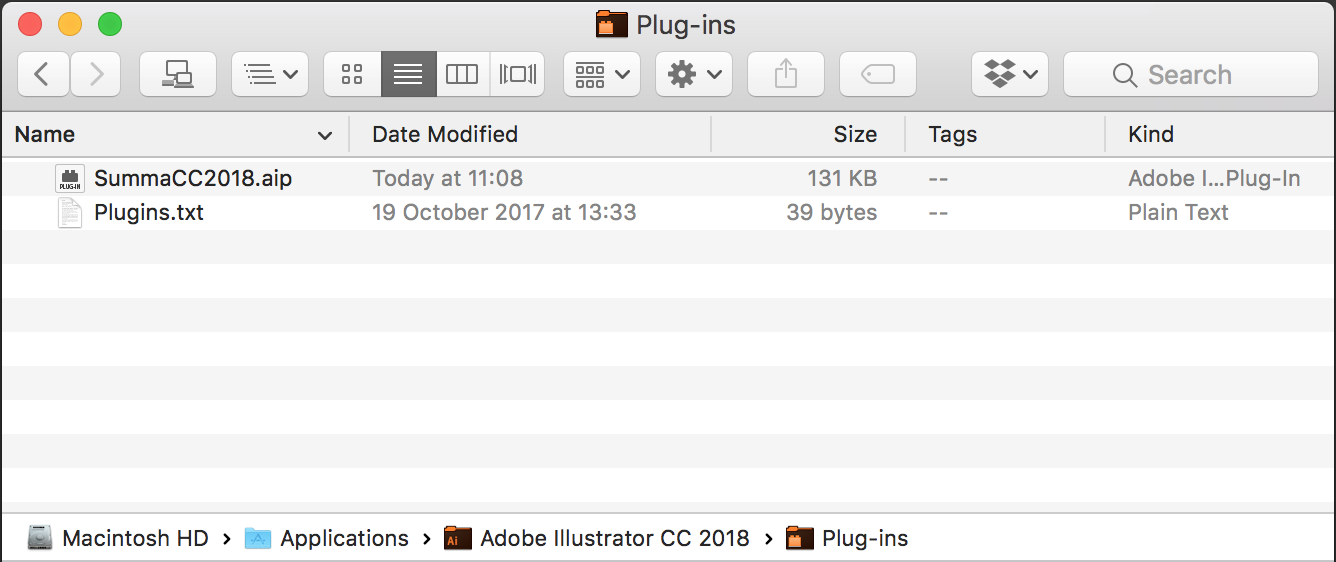Click Adobe Illustrator CC 2018 in path bar

tap(597, 538)
